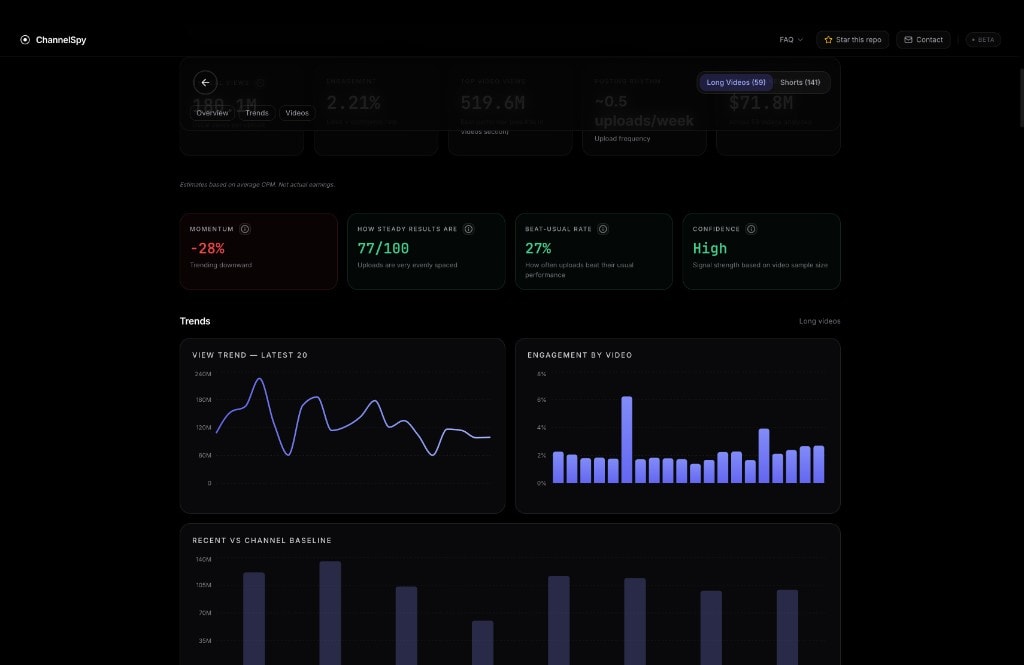Image resolution: width=1024 pixels, height=665 pixels.
Task: Click info icon beside How Steady Results Are
Action: click(468, 229)
